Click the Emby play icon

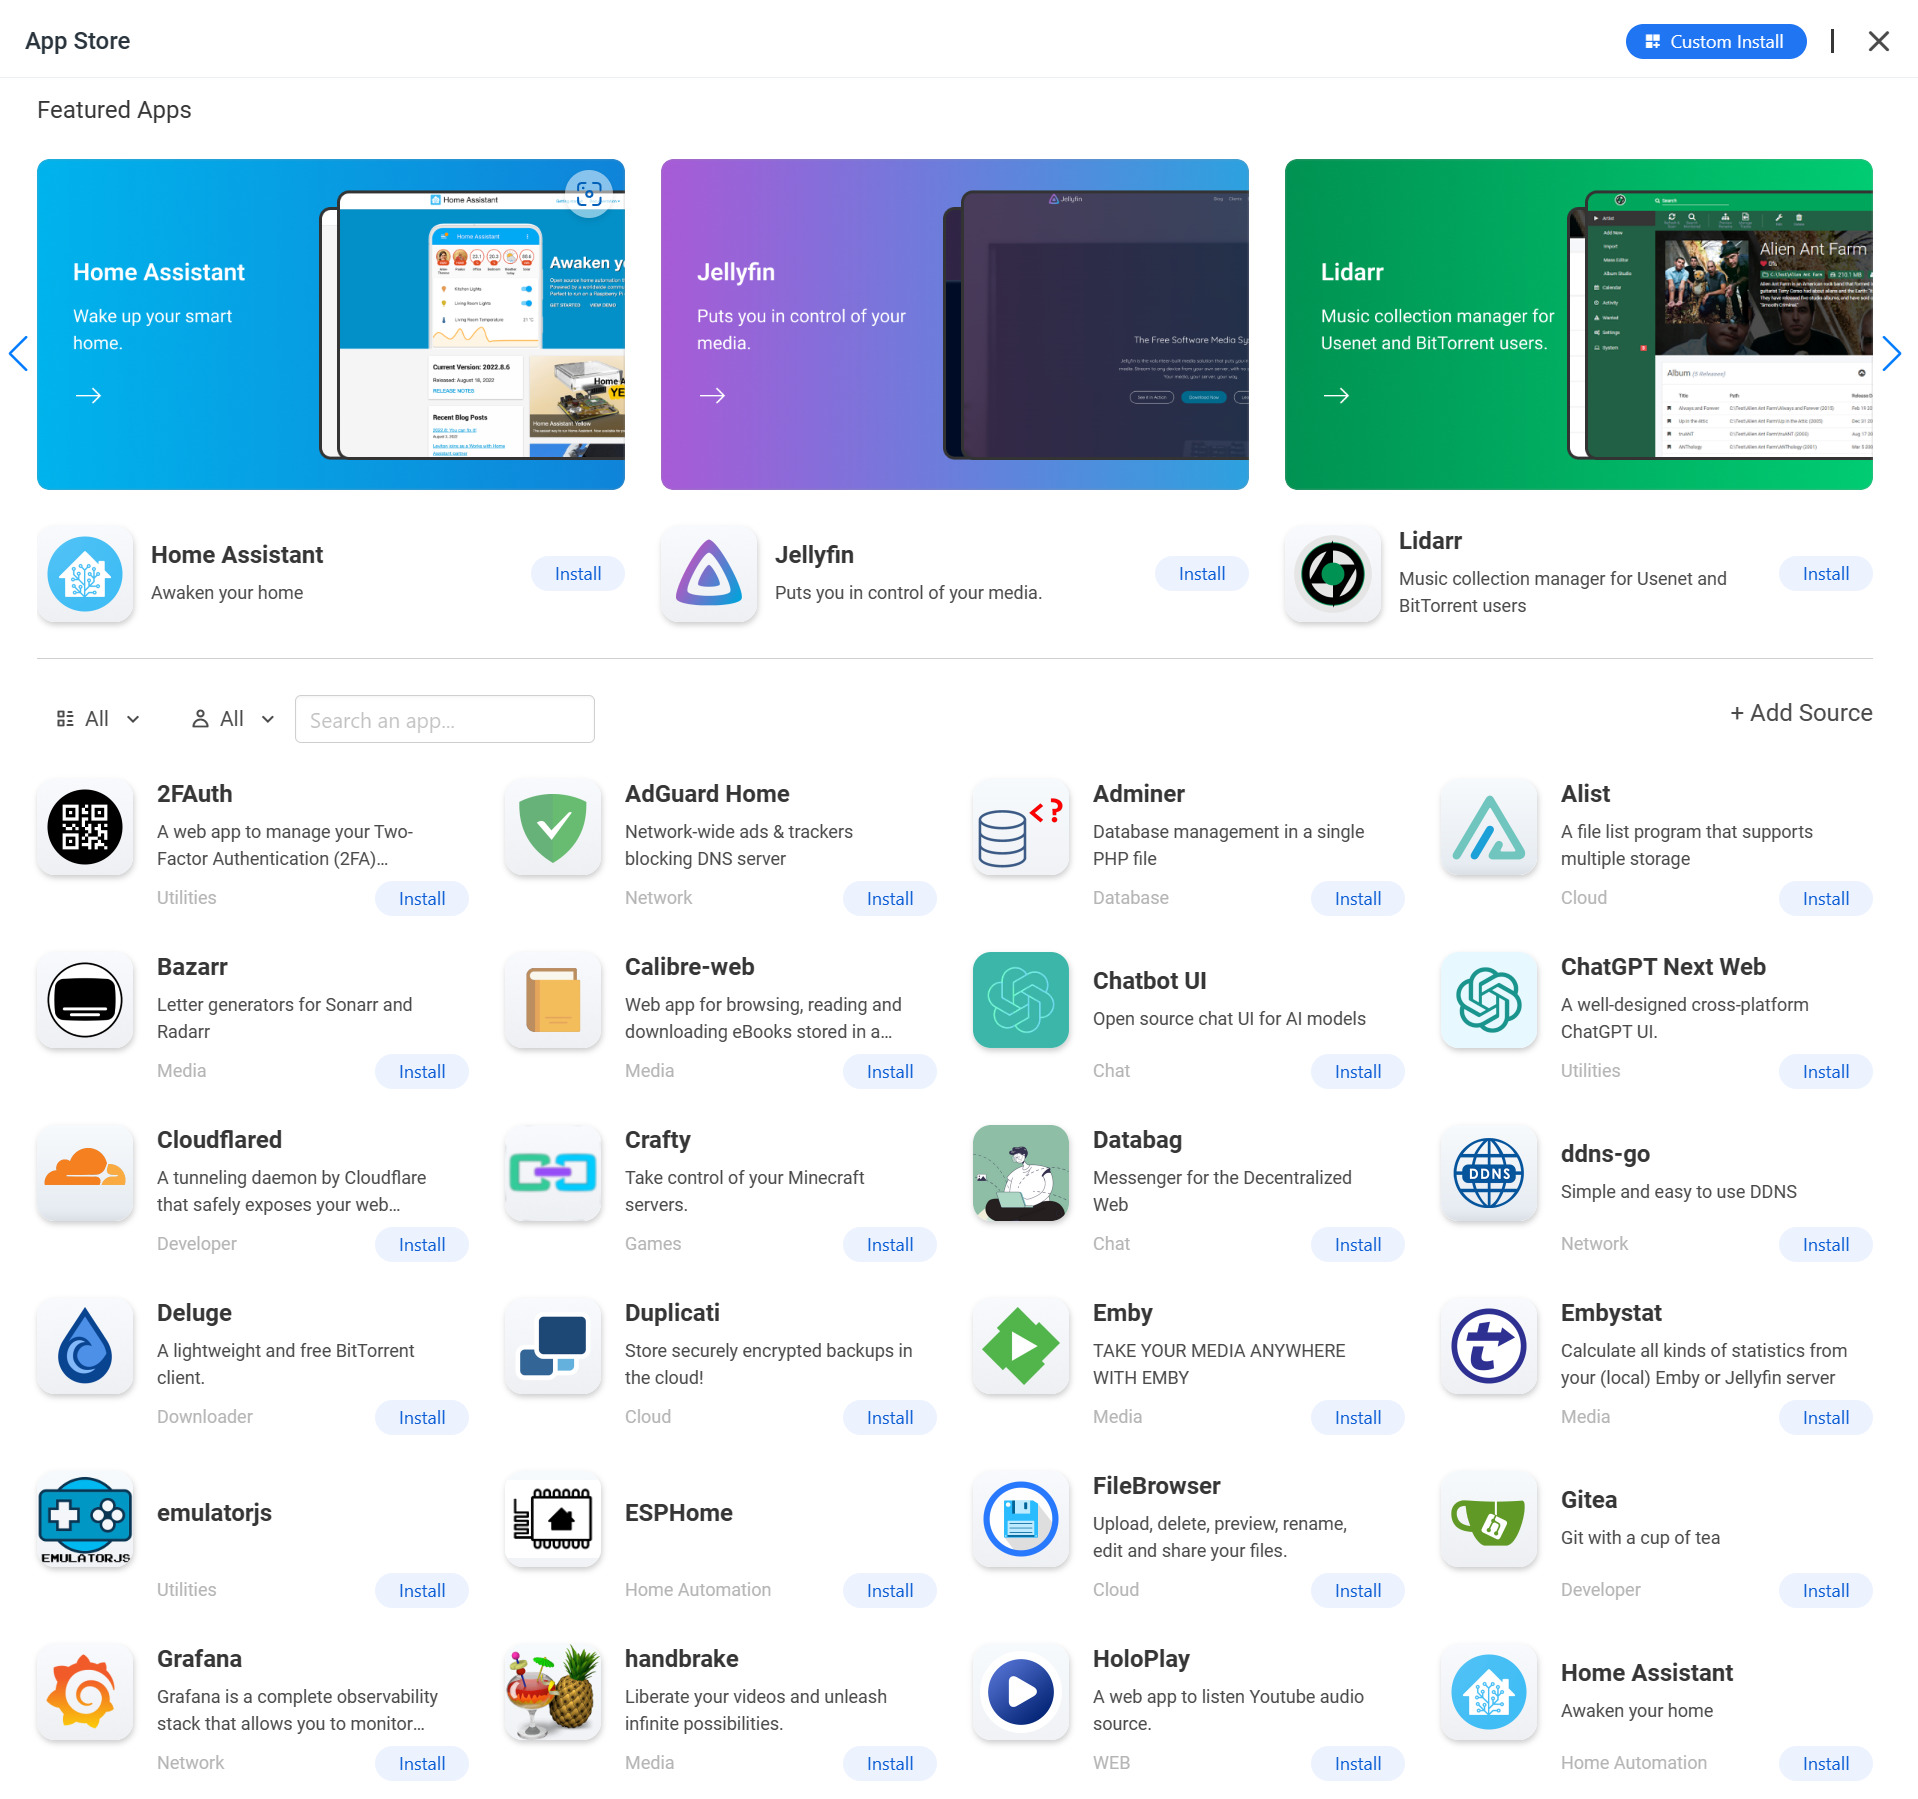pos(1021,1346)
